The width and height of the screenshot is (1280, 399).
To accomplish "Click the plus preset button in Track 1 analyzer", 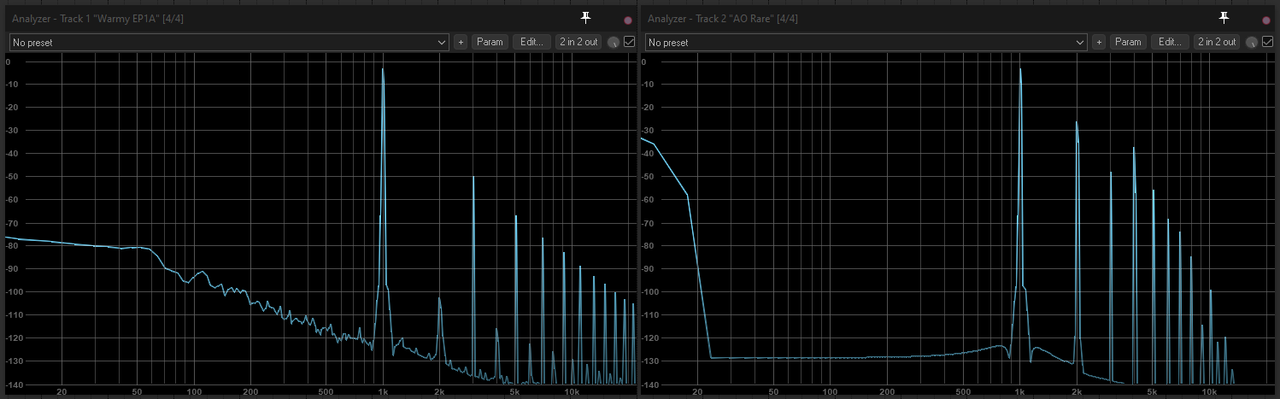I will pos(461,42).
